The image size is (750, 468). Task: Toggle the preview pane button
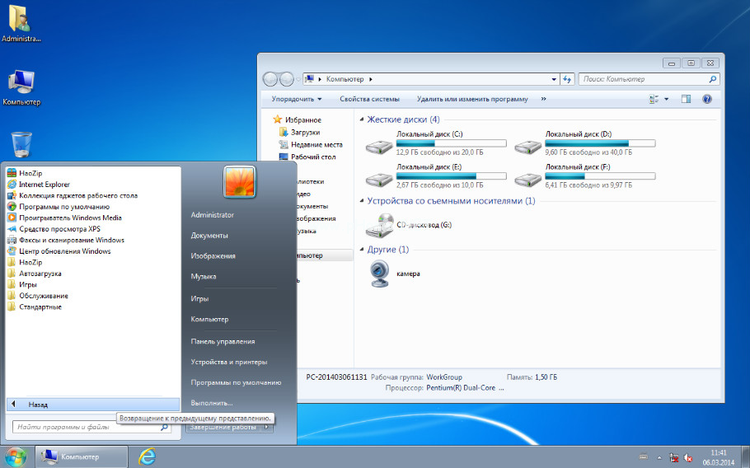click(687, 99)
